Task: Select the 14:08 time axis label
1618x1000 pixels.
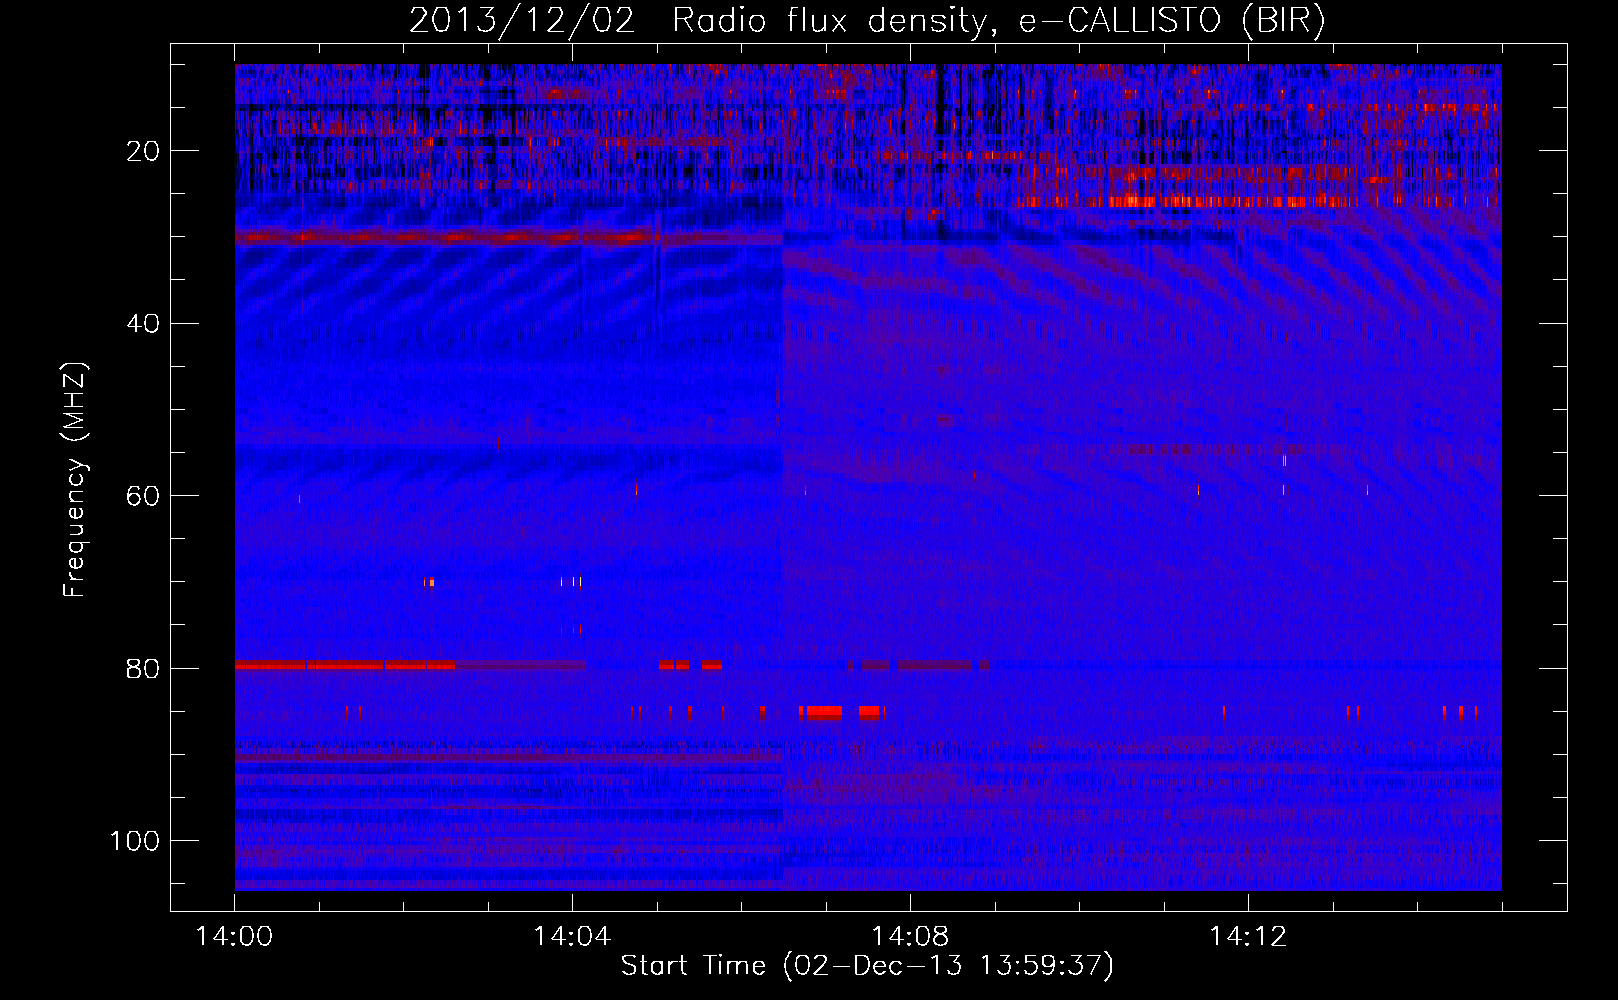Action: 910,937
